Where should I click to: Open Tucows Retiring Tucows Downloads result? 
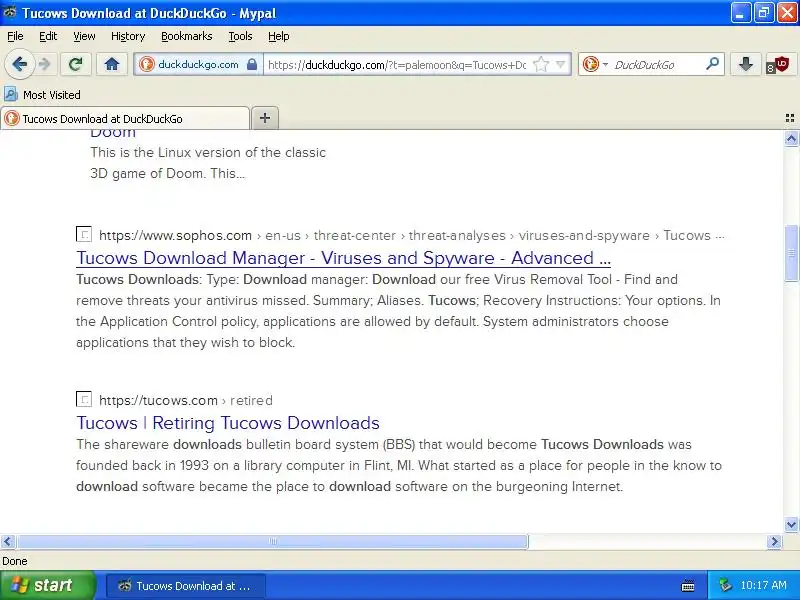point(228,422)
